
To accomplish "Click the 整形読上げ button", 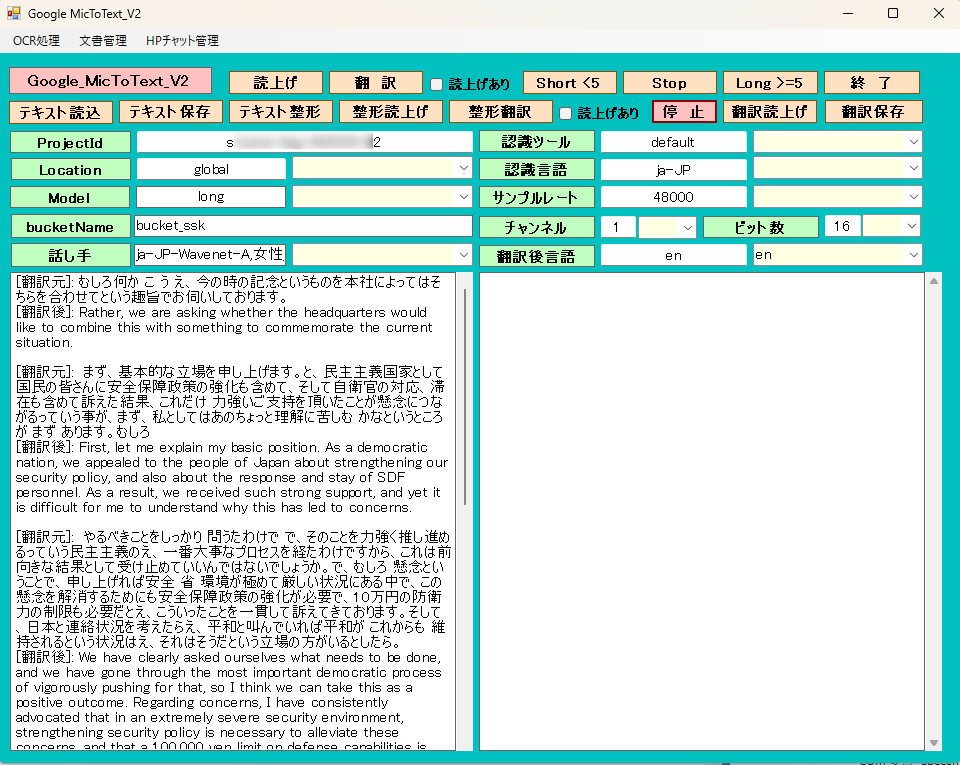I will click(x=390, y=112).
